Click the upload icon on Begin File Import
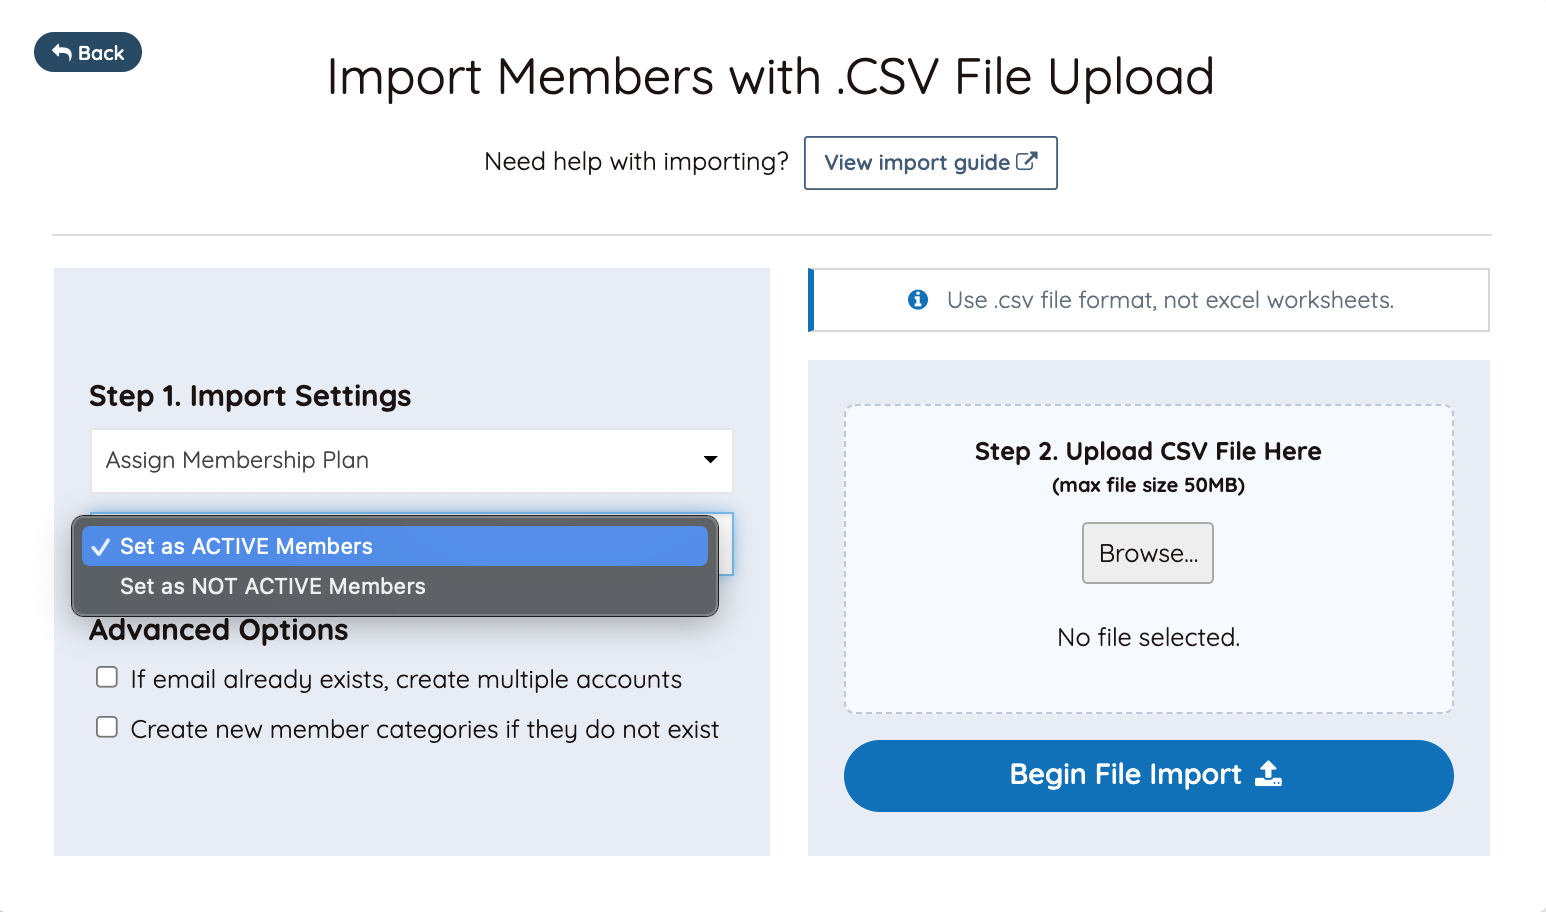 click(1268, 775)
